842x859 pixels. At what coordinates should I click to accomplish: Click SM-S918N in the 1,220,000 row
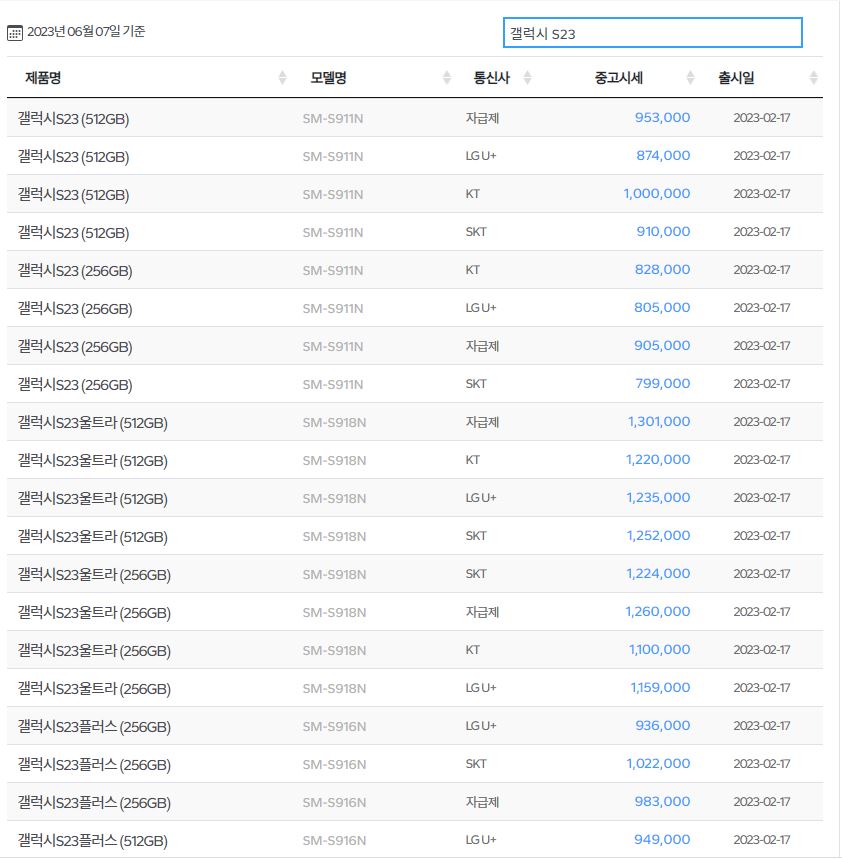334,460
